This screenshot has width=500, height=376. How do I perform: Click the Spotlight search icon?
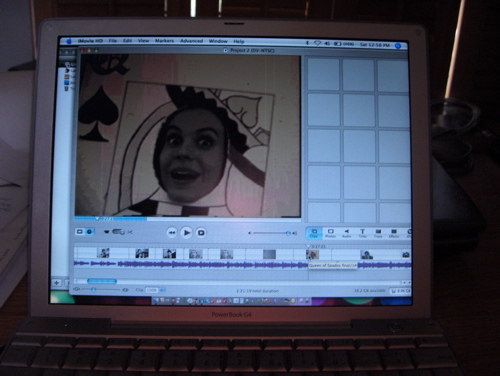tap(398, 46)
